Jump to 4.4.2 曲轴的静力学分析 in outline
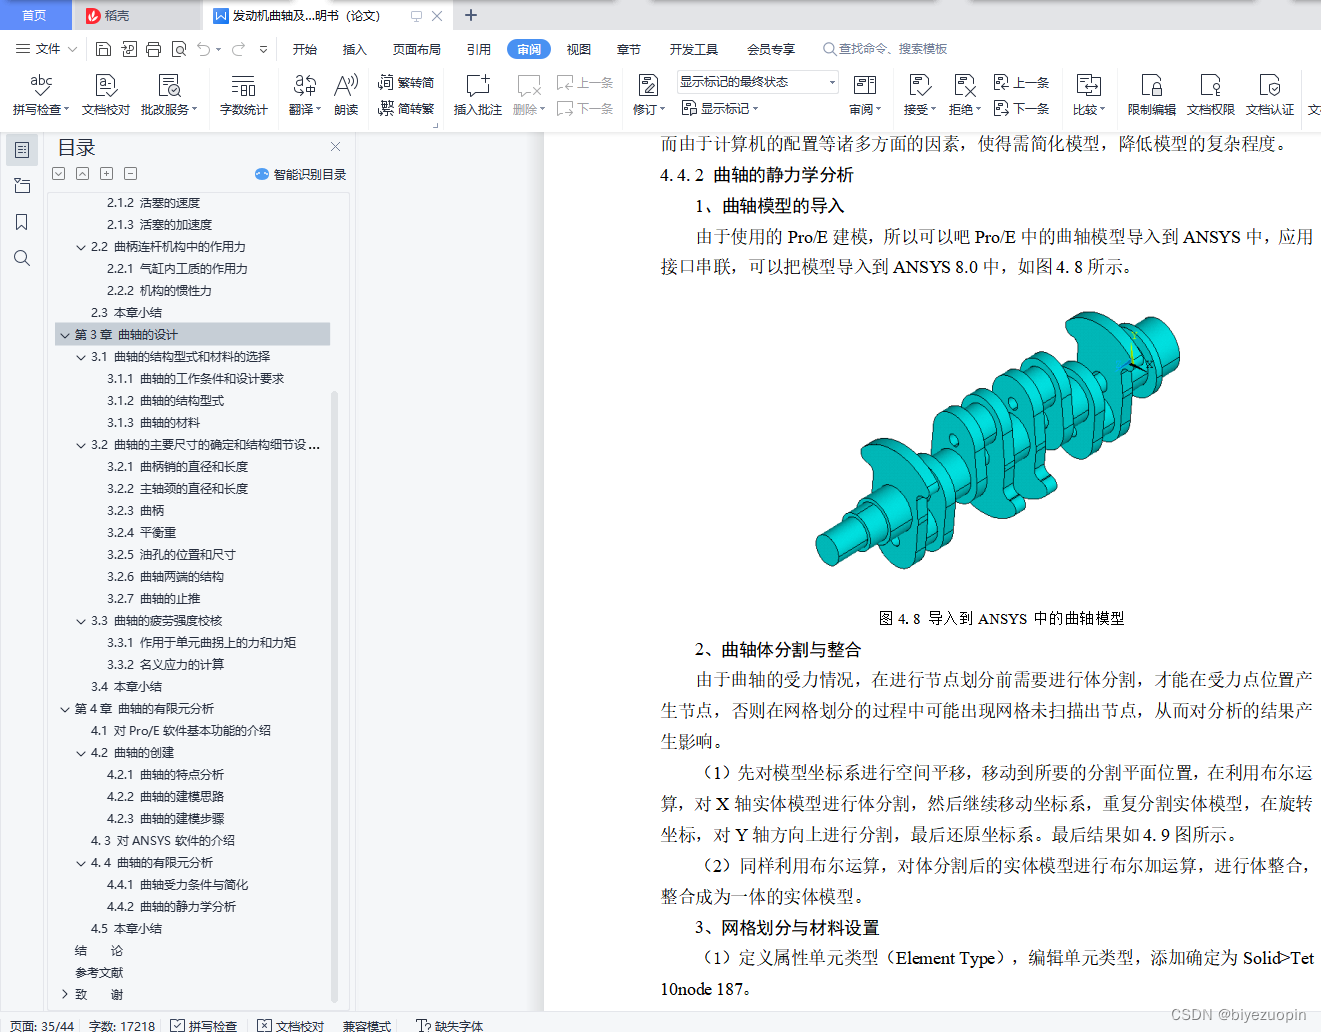Viewport: 1321px width, 1032px height. (x=171, y=907)
